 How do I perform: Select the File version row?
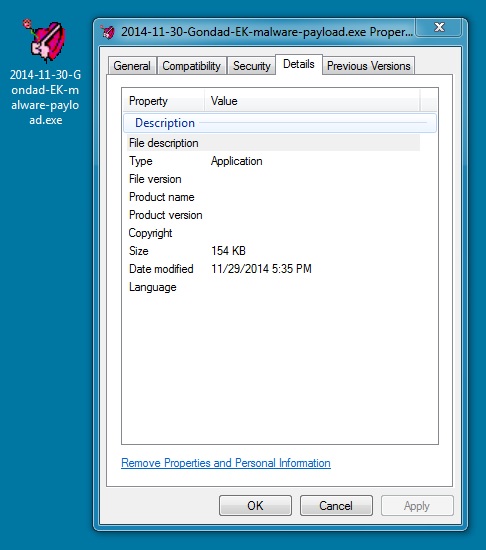tap(274, 179)
